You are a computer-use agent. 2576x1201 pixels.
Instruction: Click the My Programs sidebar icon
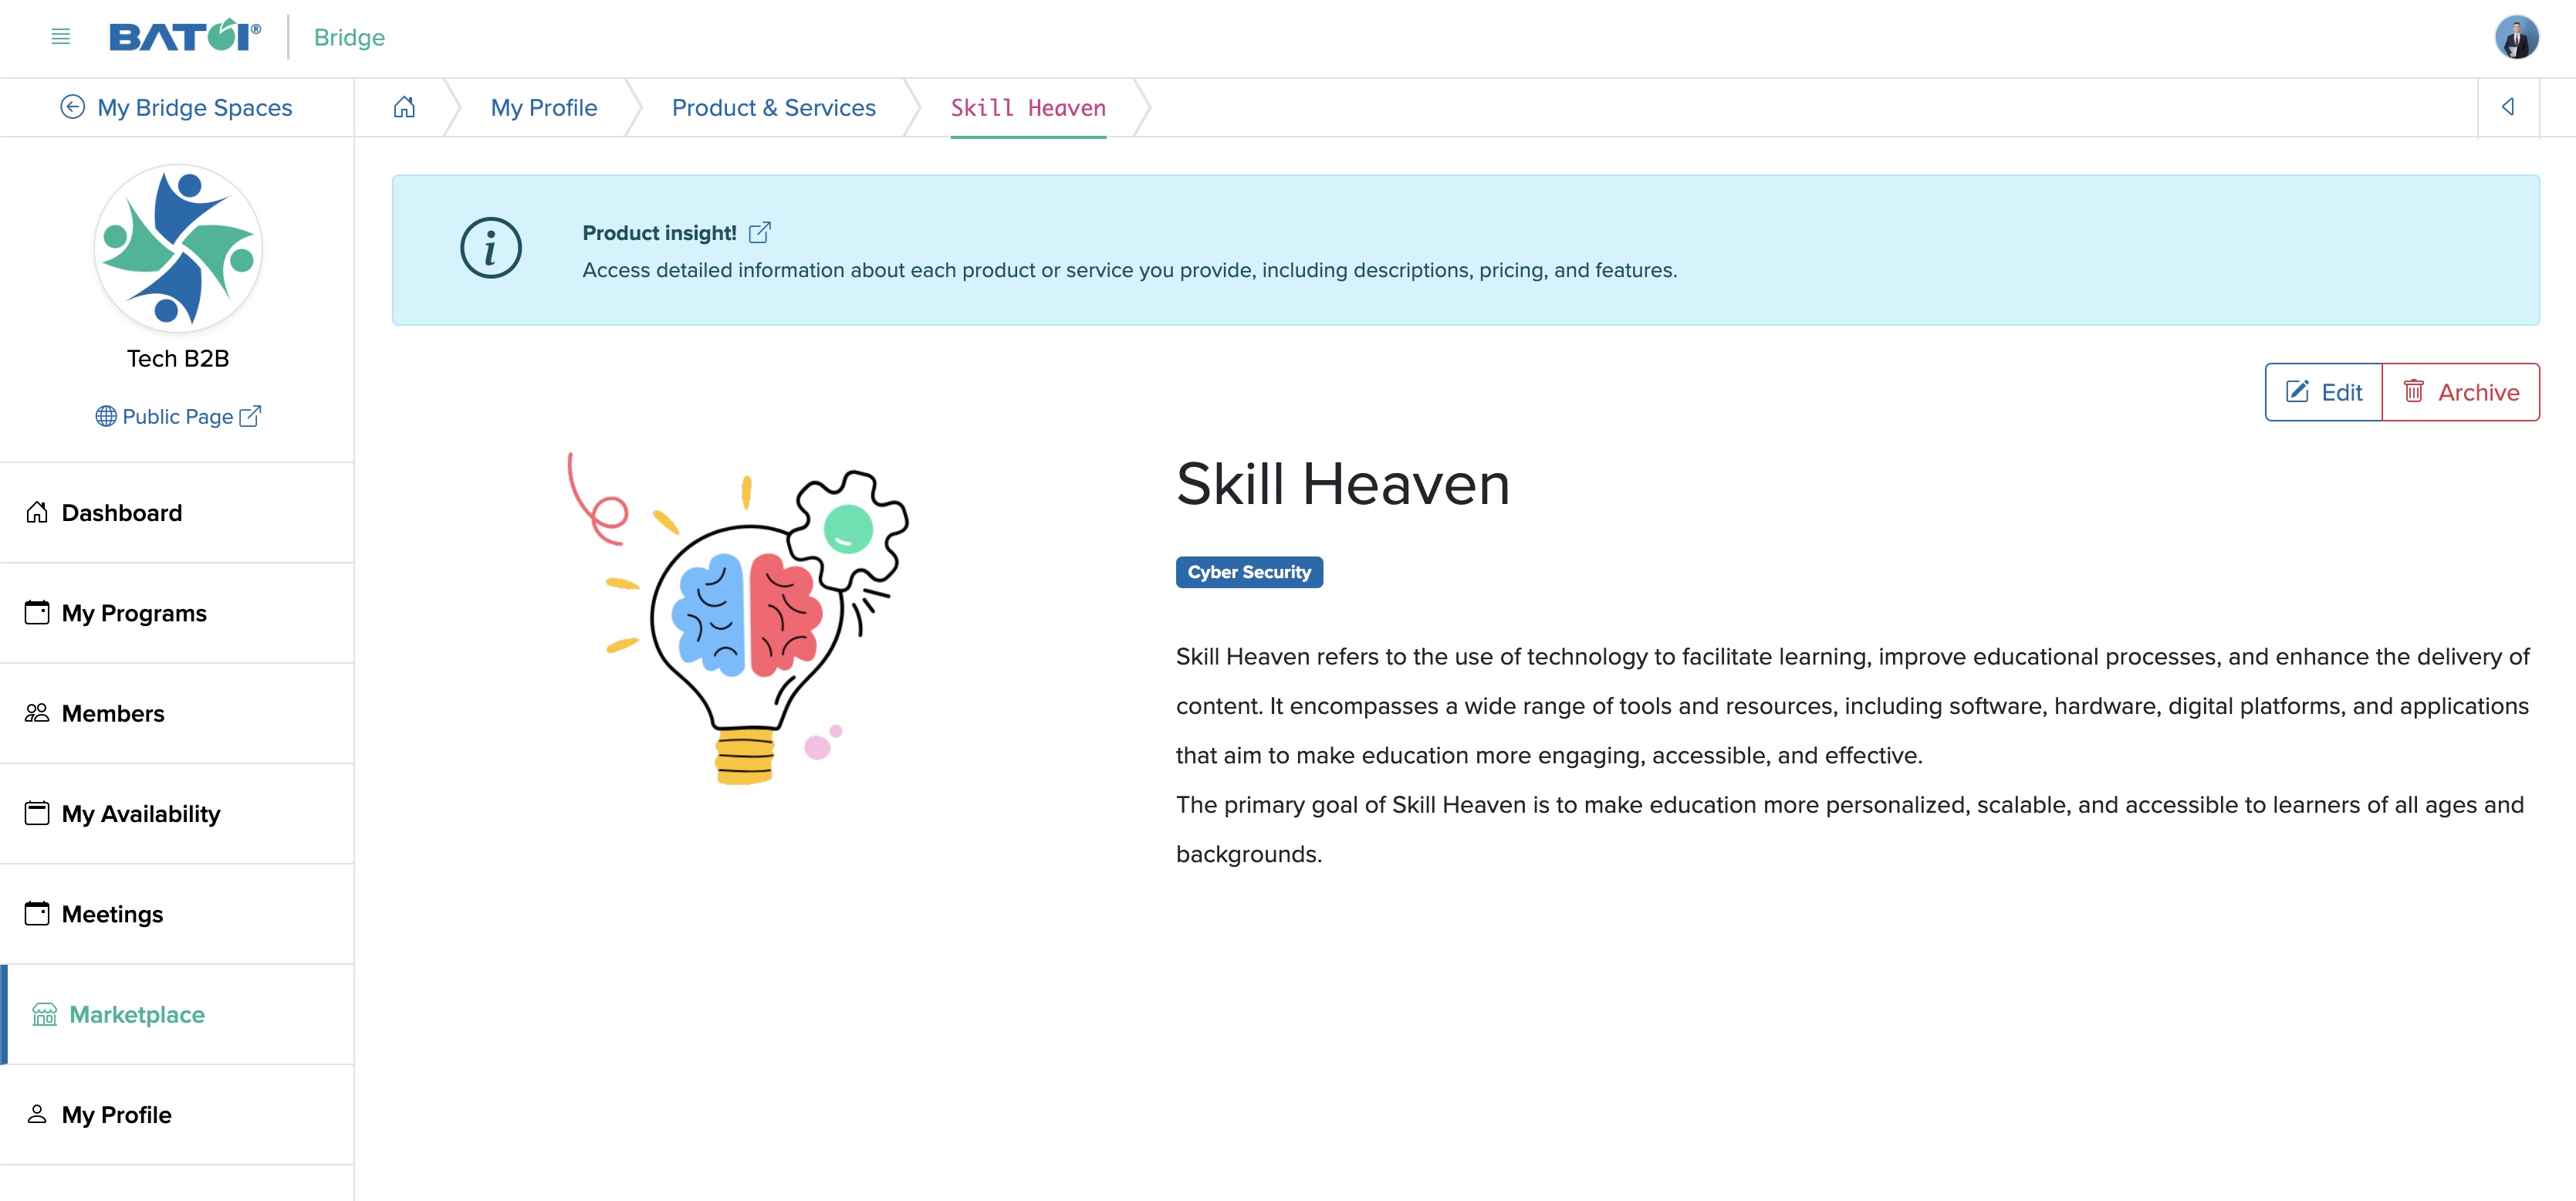pyautogui.click(x=36, y=611)
